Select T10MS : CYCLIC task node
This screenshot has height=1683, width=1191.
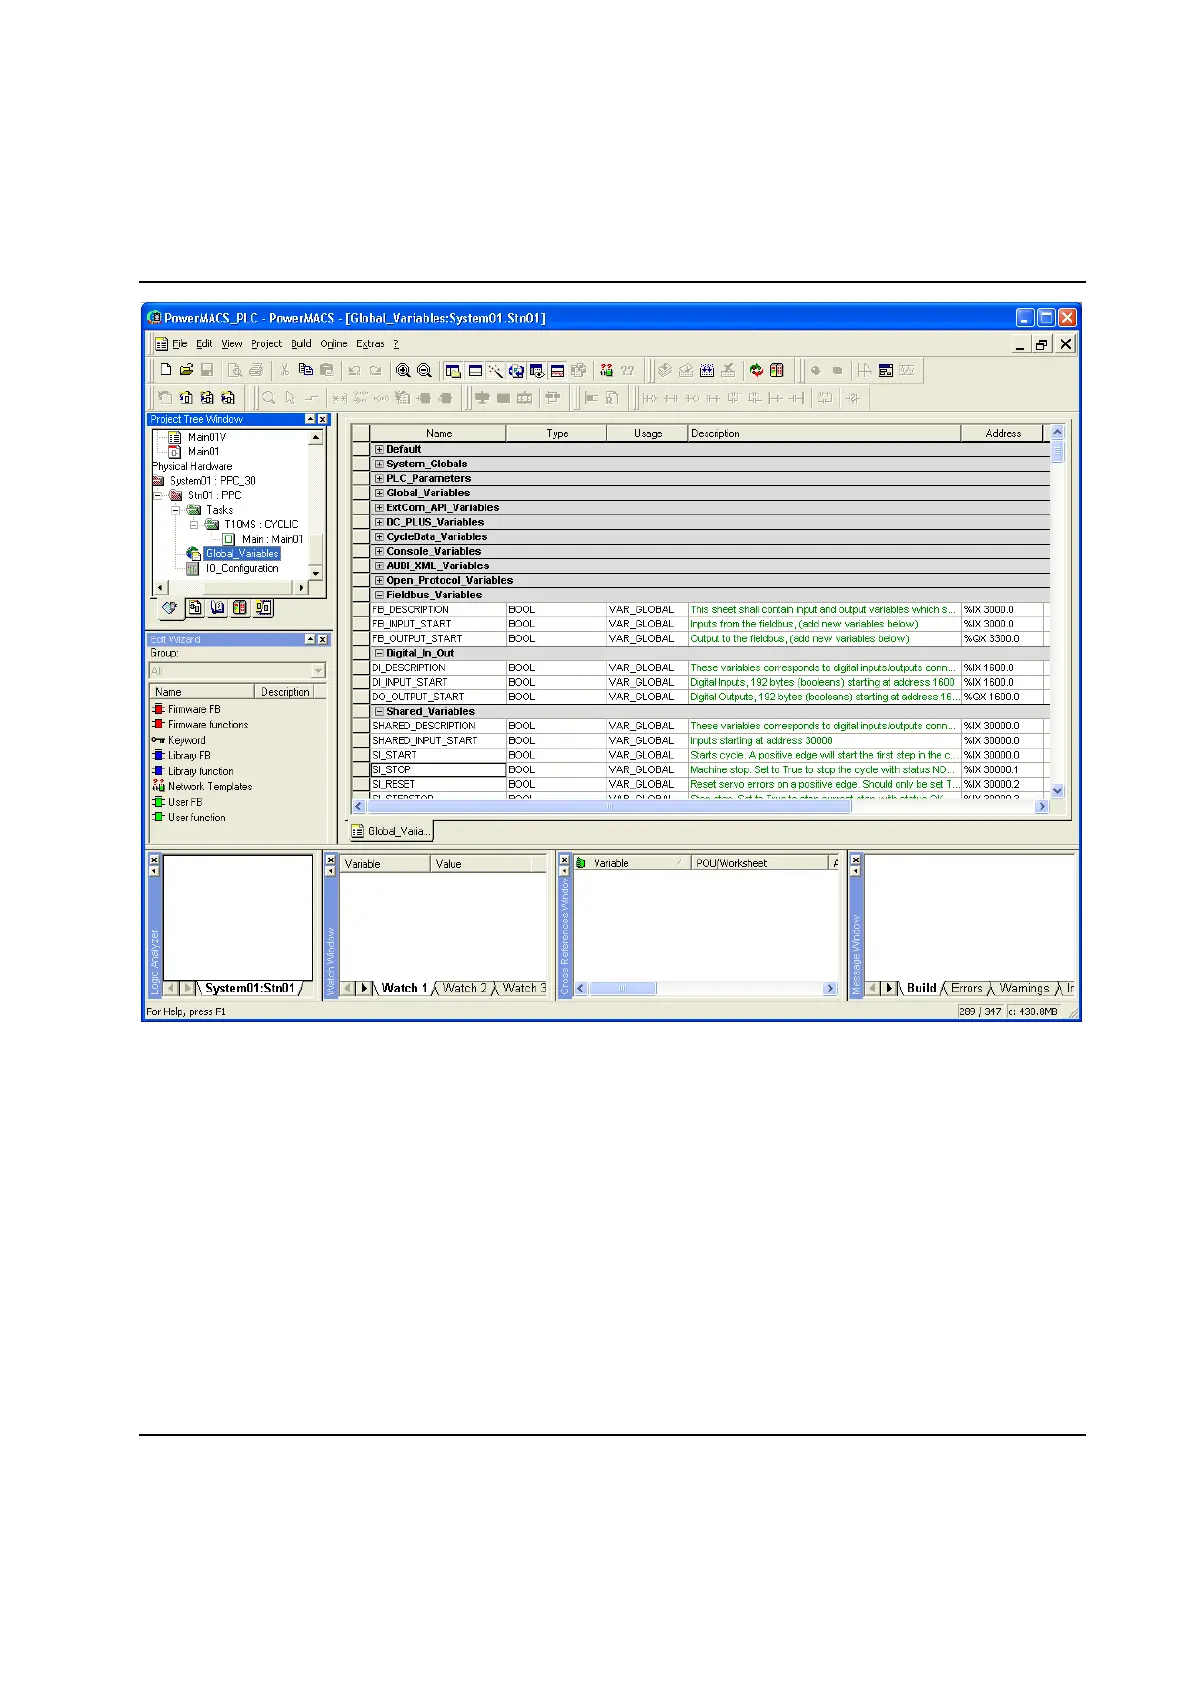261,524
